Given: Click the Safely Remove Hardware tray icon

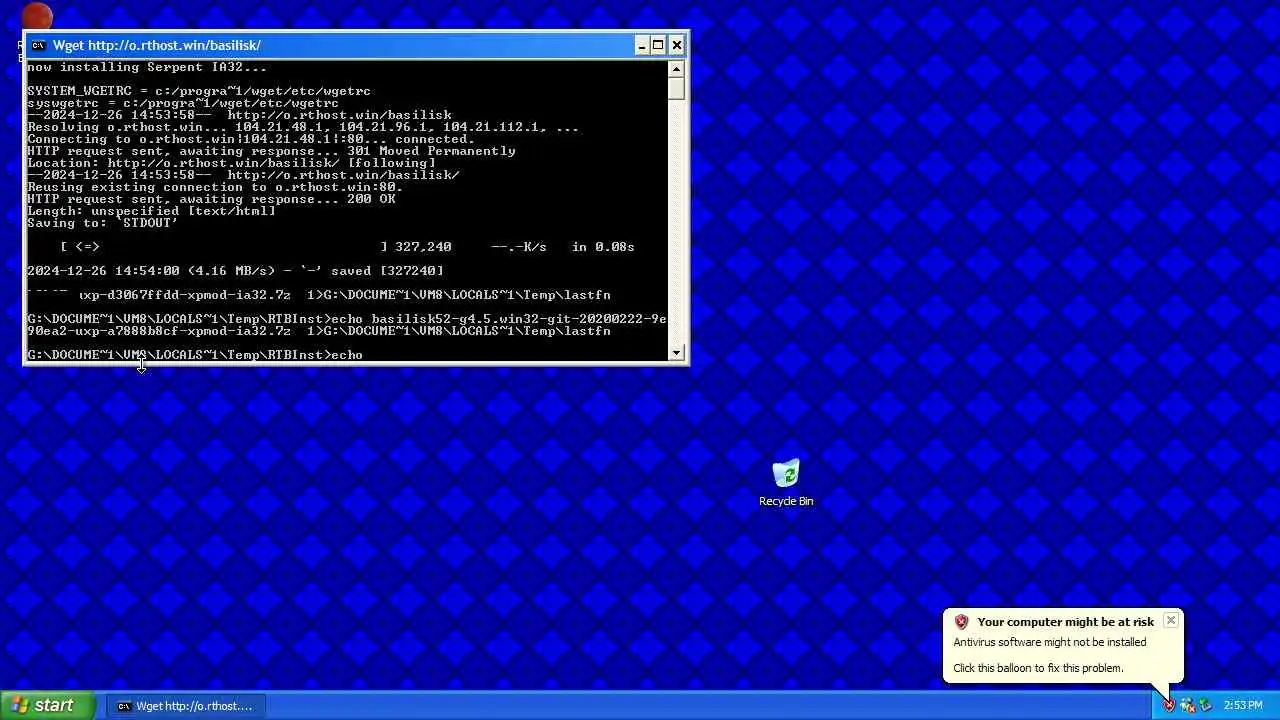Looking at the screenshot, I should pos(1205,706).
